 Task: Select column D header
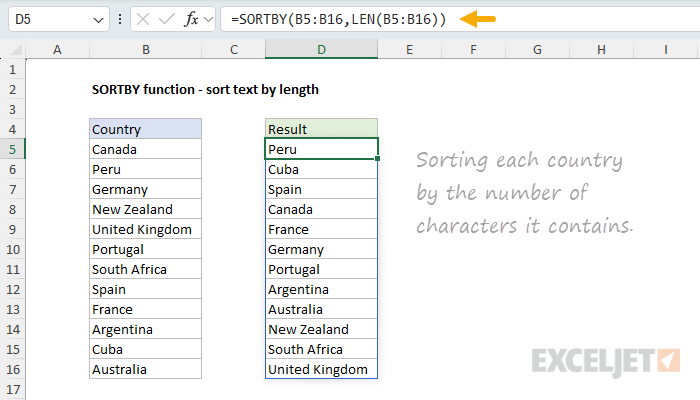coord(321,49)
